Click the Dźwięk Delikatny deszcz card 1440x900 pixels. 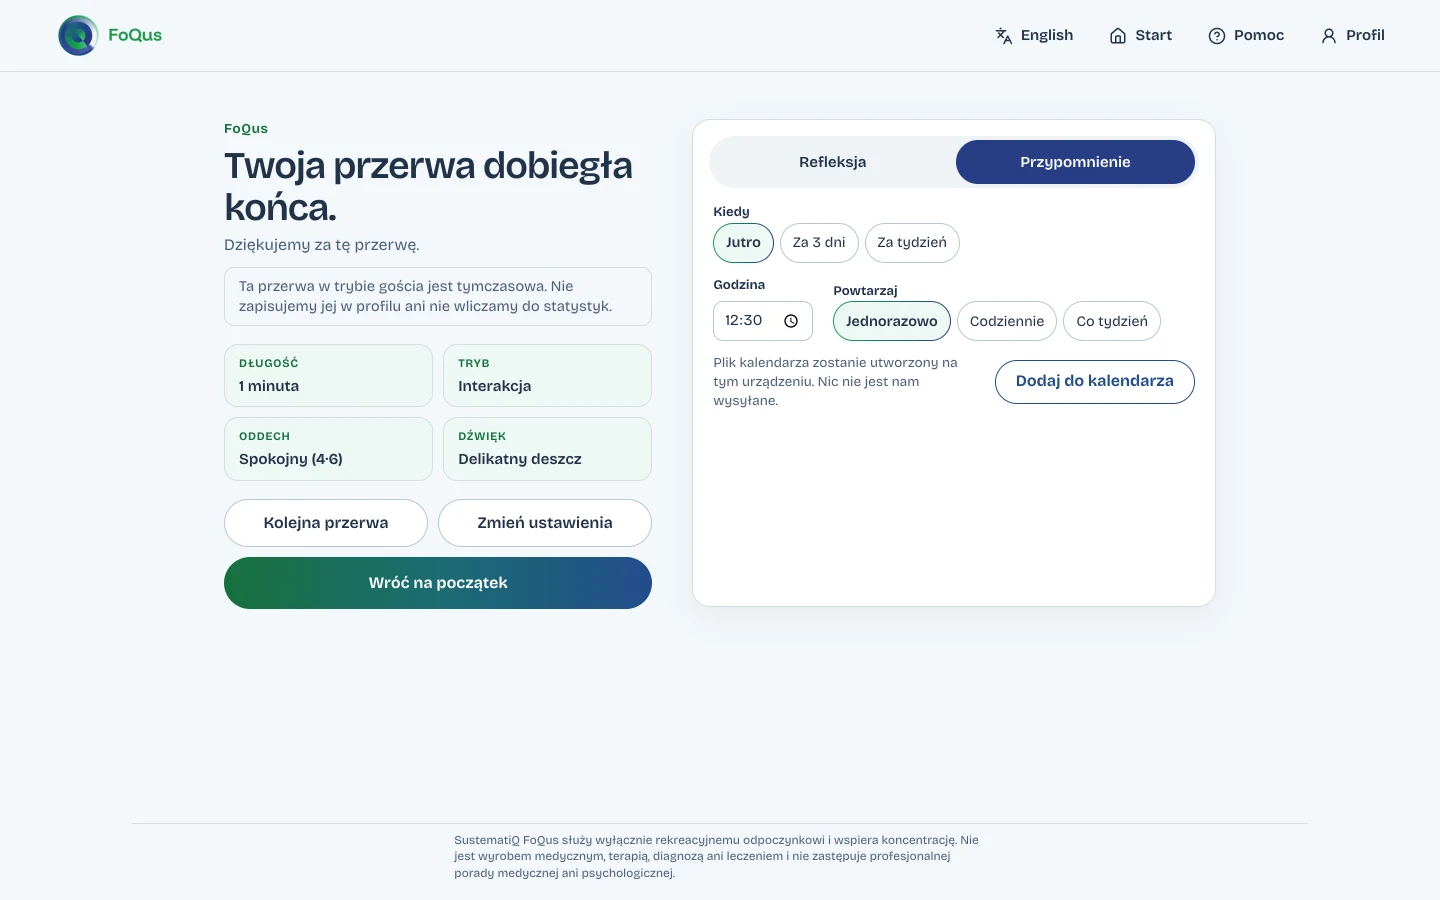[x=547, y=449]
